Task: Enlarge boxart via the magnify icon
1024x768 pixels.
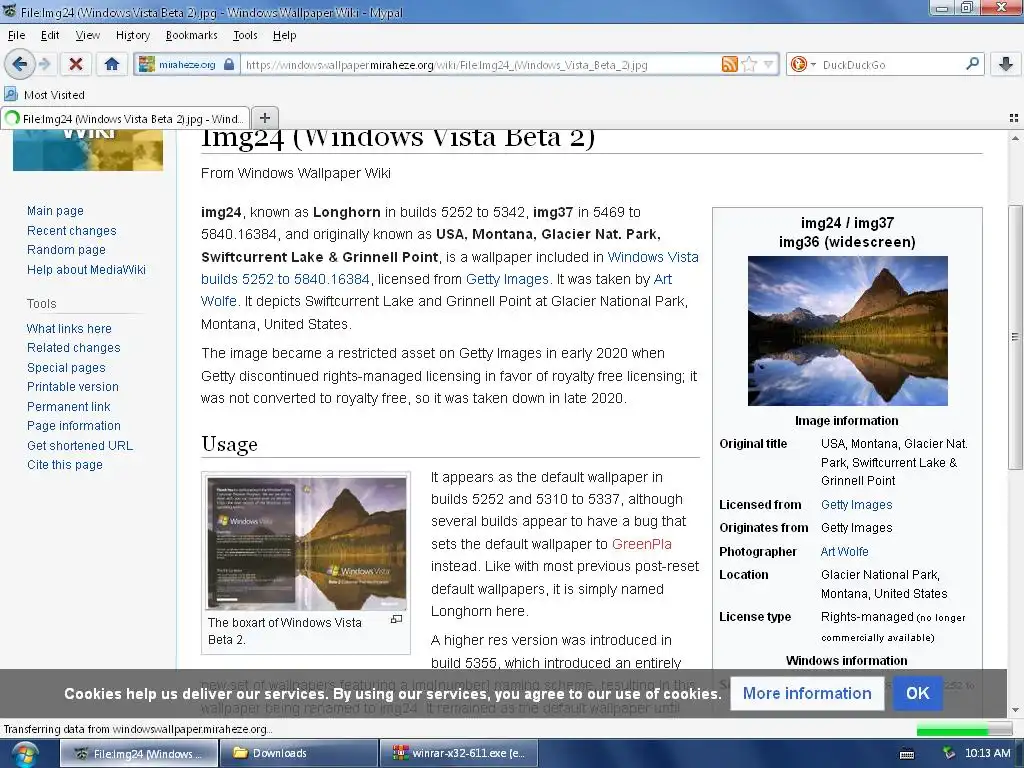Action: point(396,619)
